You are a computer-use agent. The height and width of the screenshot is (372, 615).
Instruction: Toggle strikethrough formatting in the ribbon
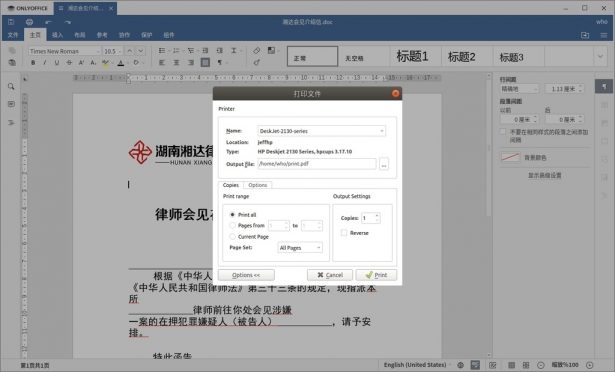69,62
